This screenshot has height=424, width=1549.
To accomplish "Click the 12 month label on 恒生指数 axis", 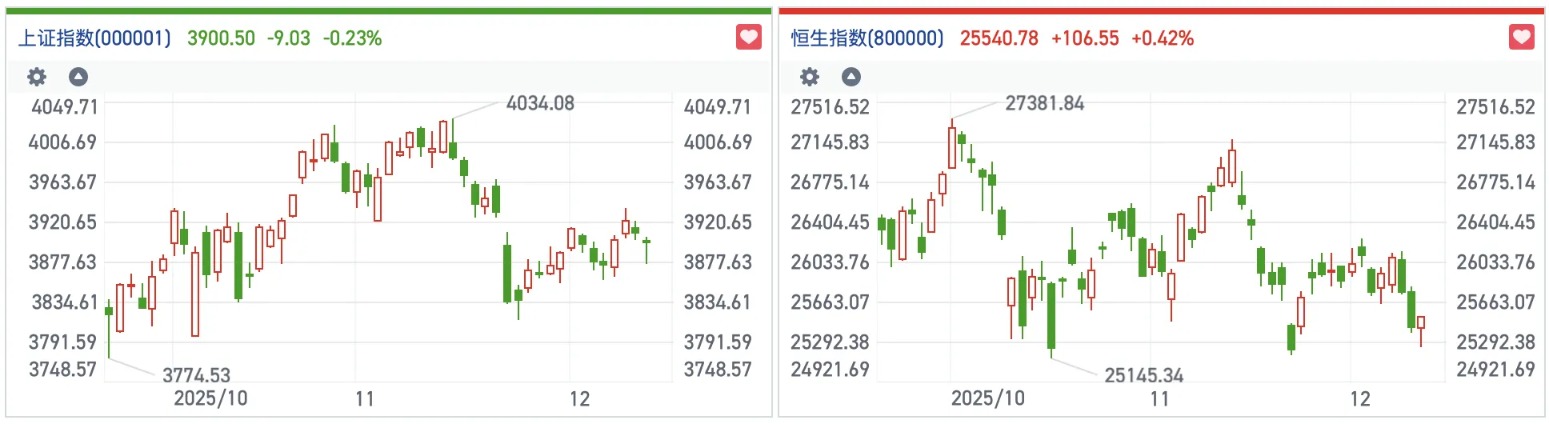I will 1360,399.
